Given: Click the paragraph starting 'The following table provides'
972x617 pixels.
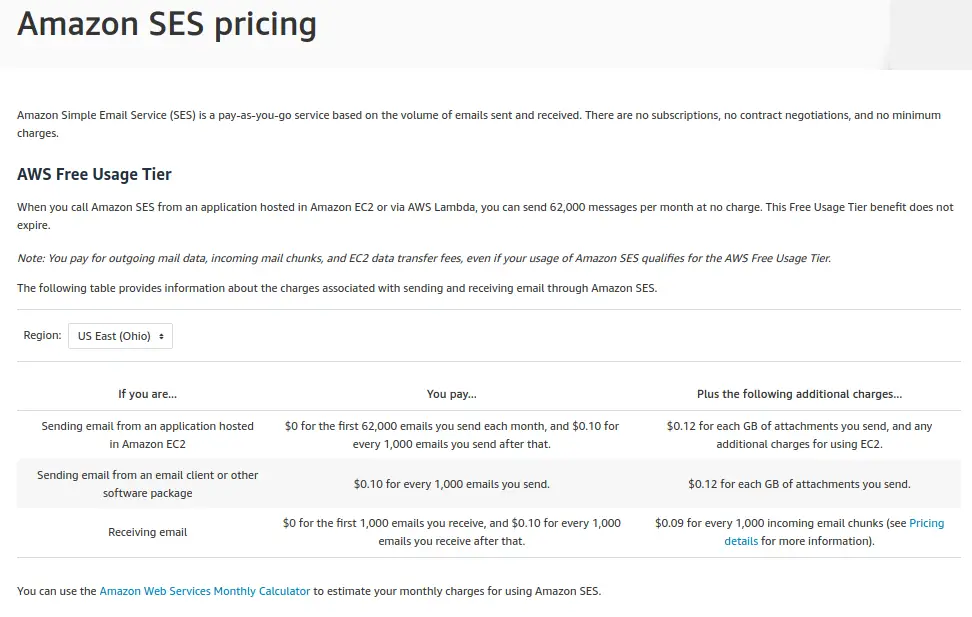Looking at the screenshot, I should tap(337, 288).
